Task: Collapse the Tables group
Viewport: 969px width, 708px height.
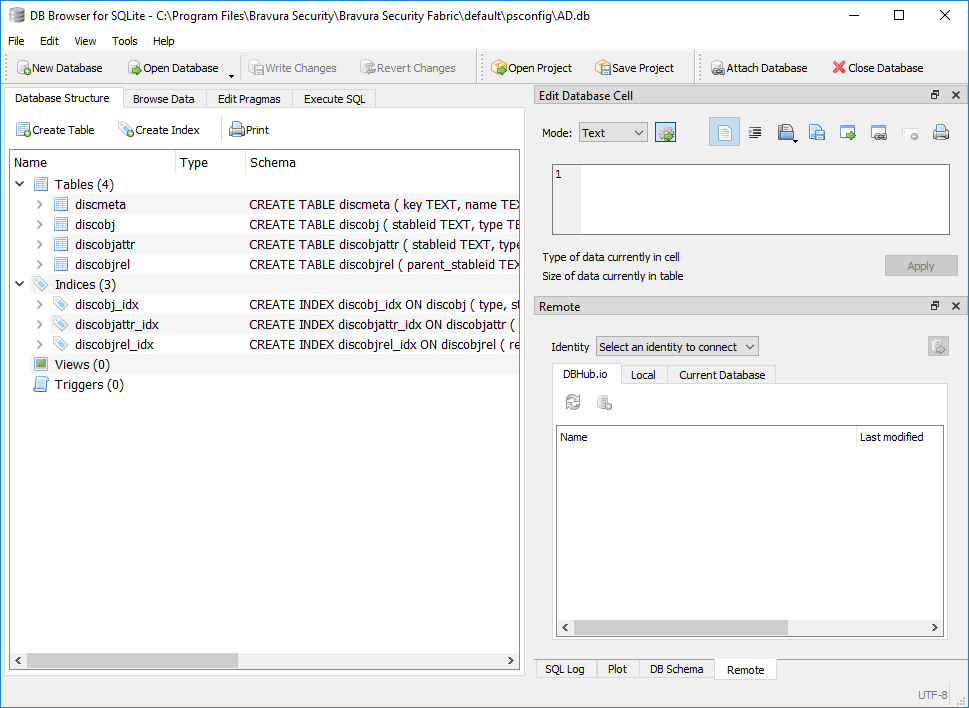Action: click(x=19, y=183)
